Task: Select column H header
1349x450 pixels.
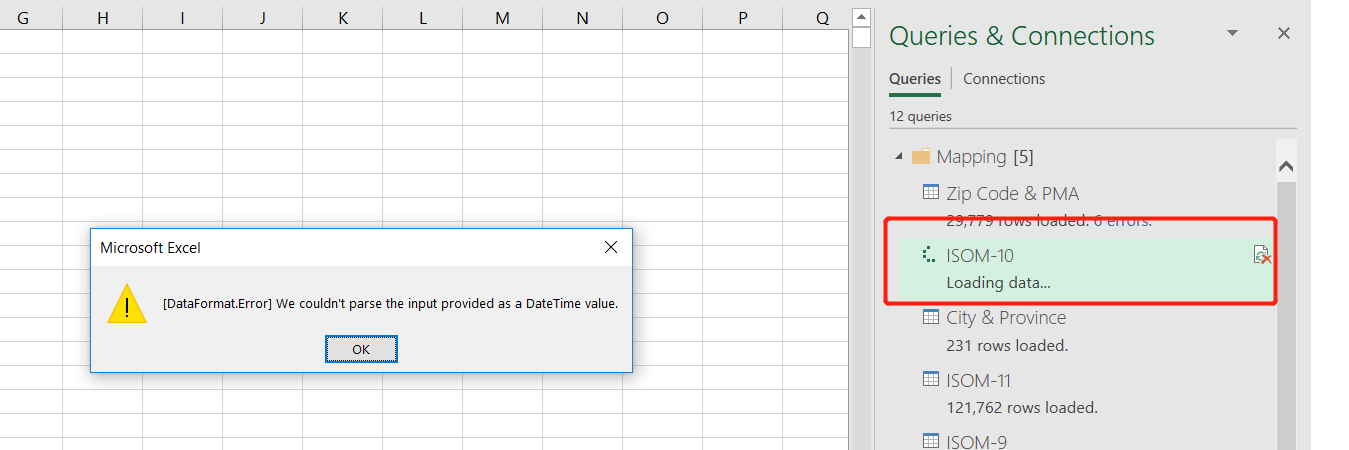Action: tap(103, 18)
